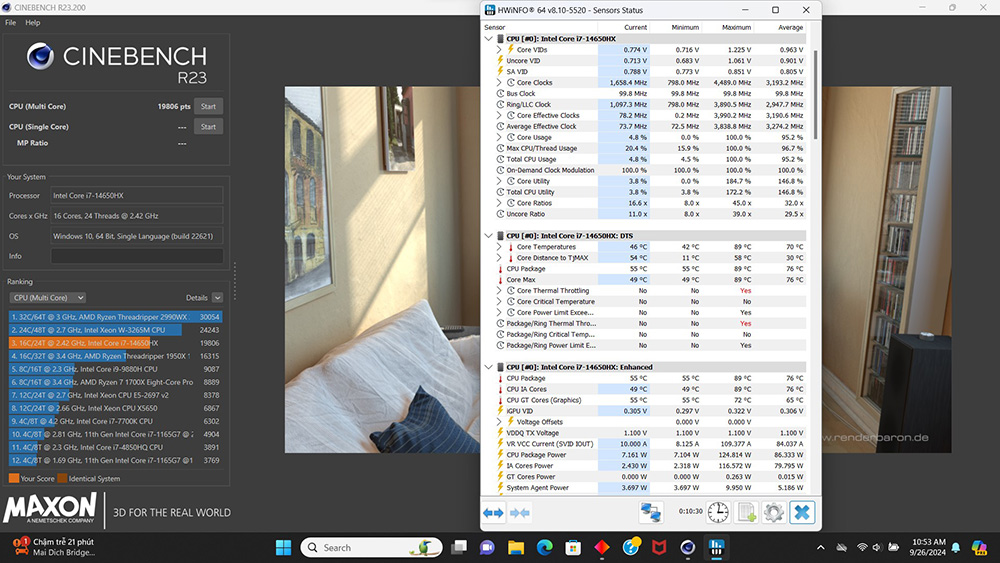1000x563 pixels.
Task: Select the CPU Package Power row in HWiNFO
Action: pos(650,455)
